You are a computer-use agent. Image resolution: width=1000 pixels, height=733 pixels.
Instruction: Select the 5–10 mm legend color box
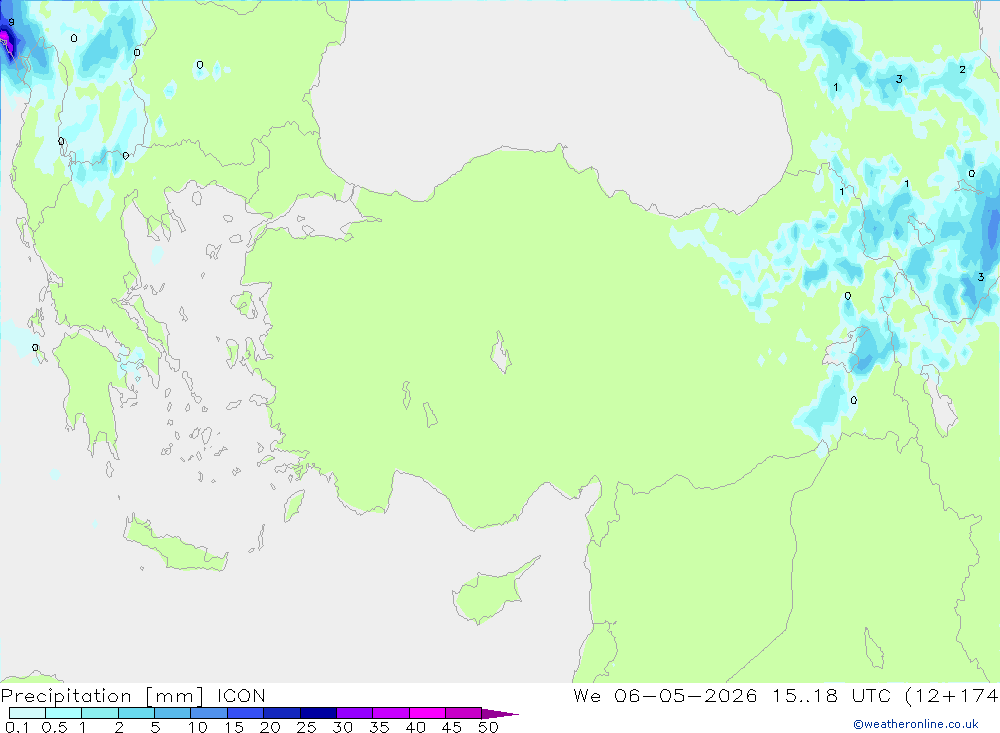coord(173,713)
